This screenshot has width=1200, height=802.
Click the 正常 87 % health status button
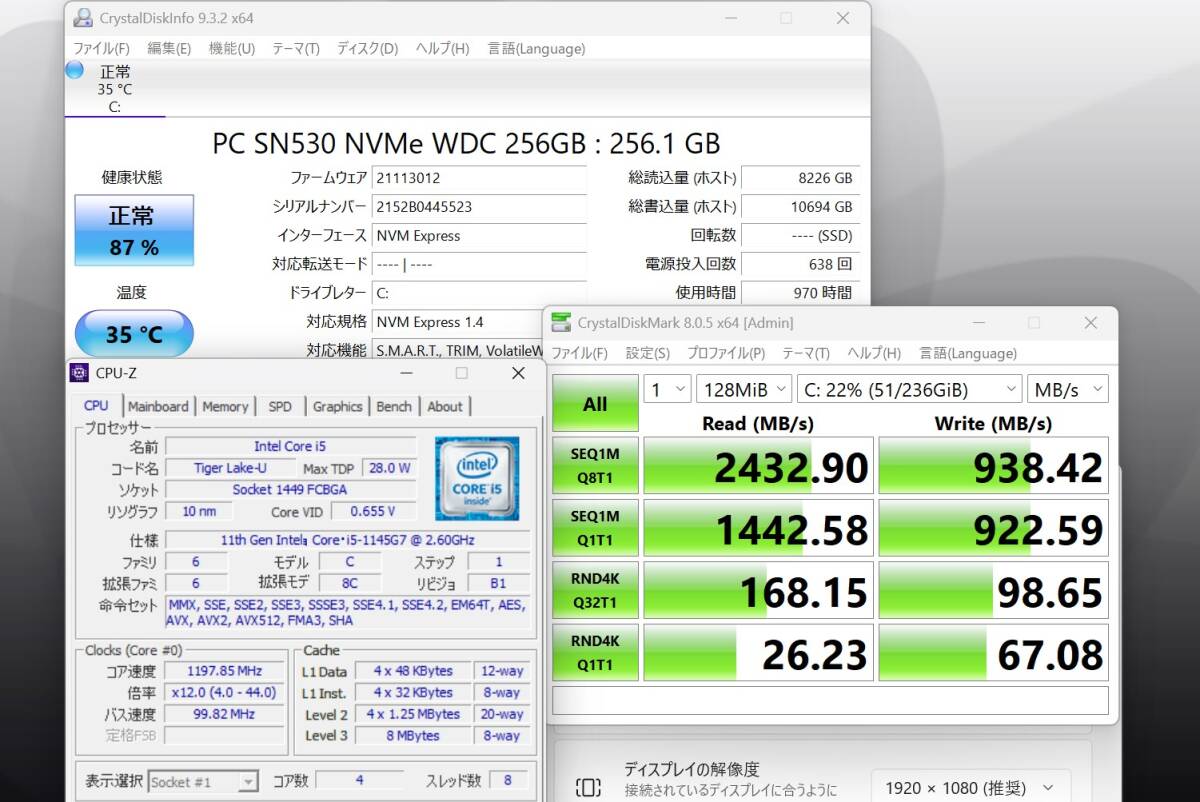pos(134,230)
